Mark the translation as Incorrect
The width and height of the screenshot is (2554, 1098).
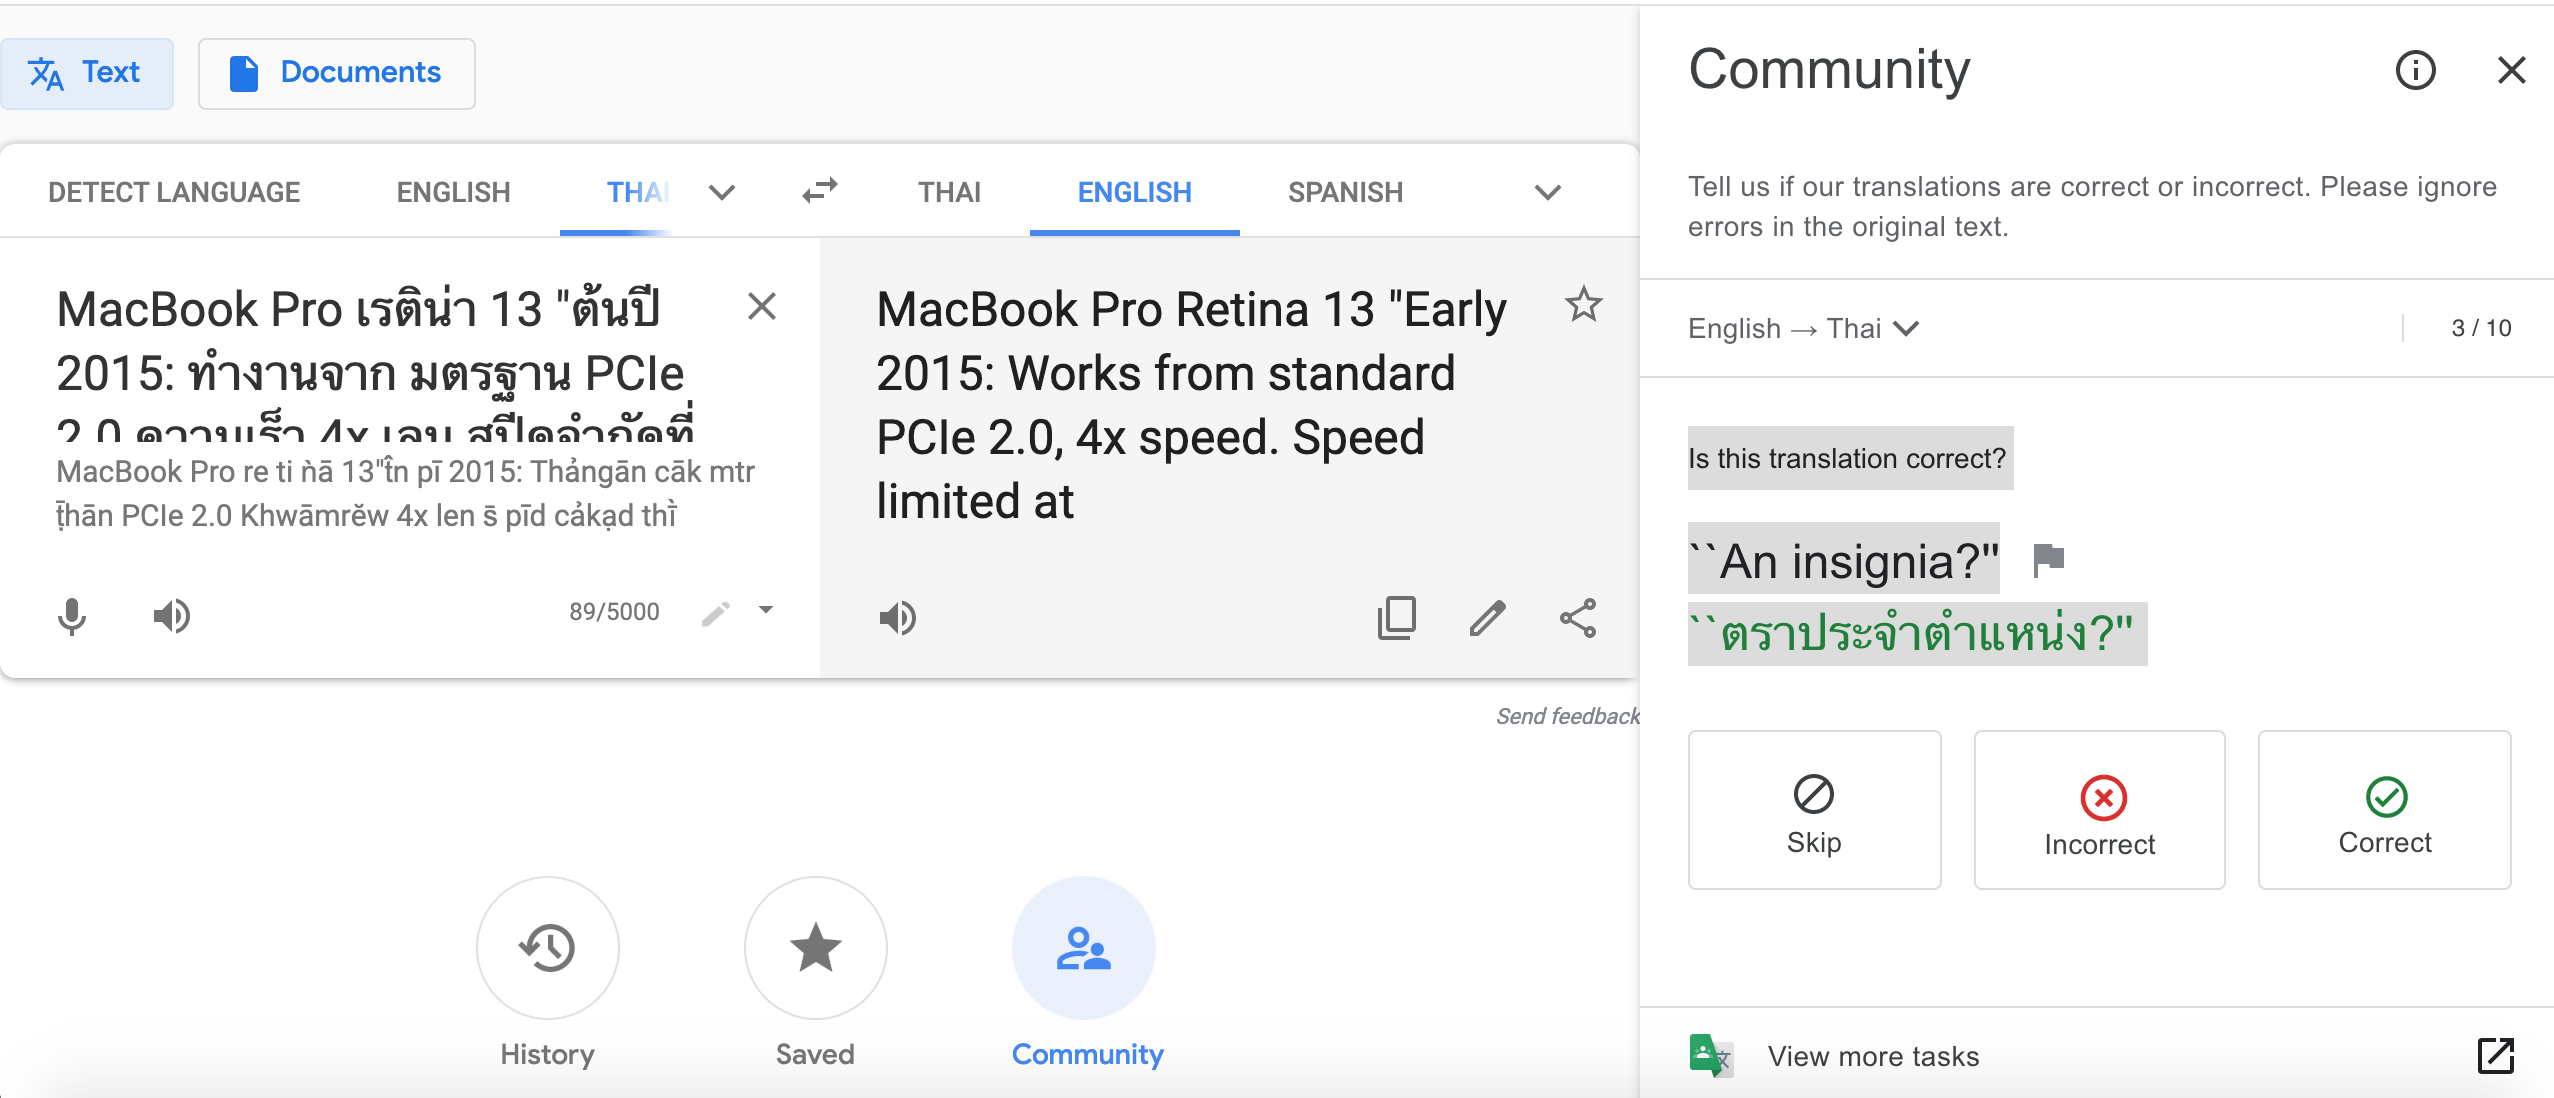click(2100, 810)
